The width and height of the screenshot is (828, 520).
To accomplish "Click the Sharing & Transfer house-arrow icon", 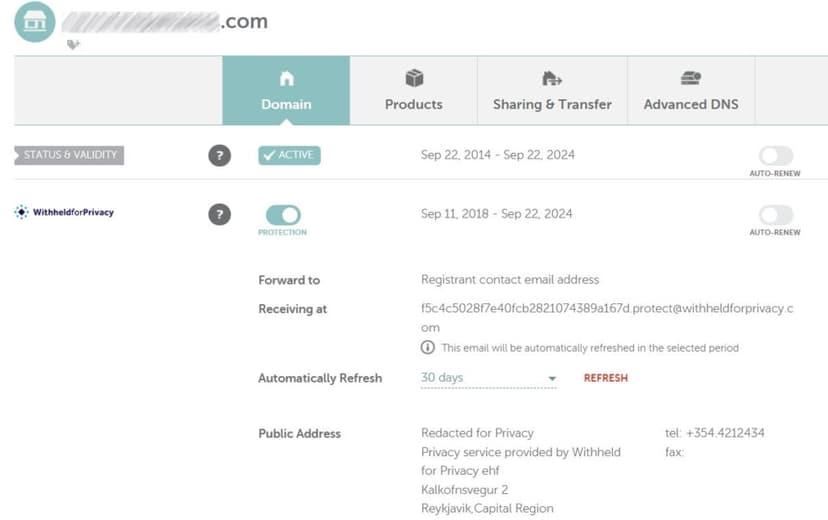I will coord(552,78).
